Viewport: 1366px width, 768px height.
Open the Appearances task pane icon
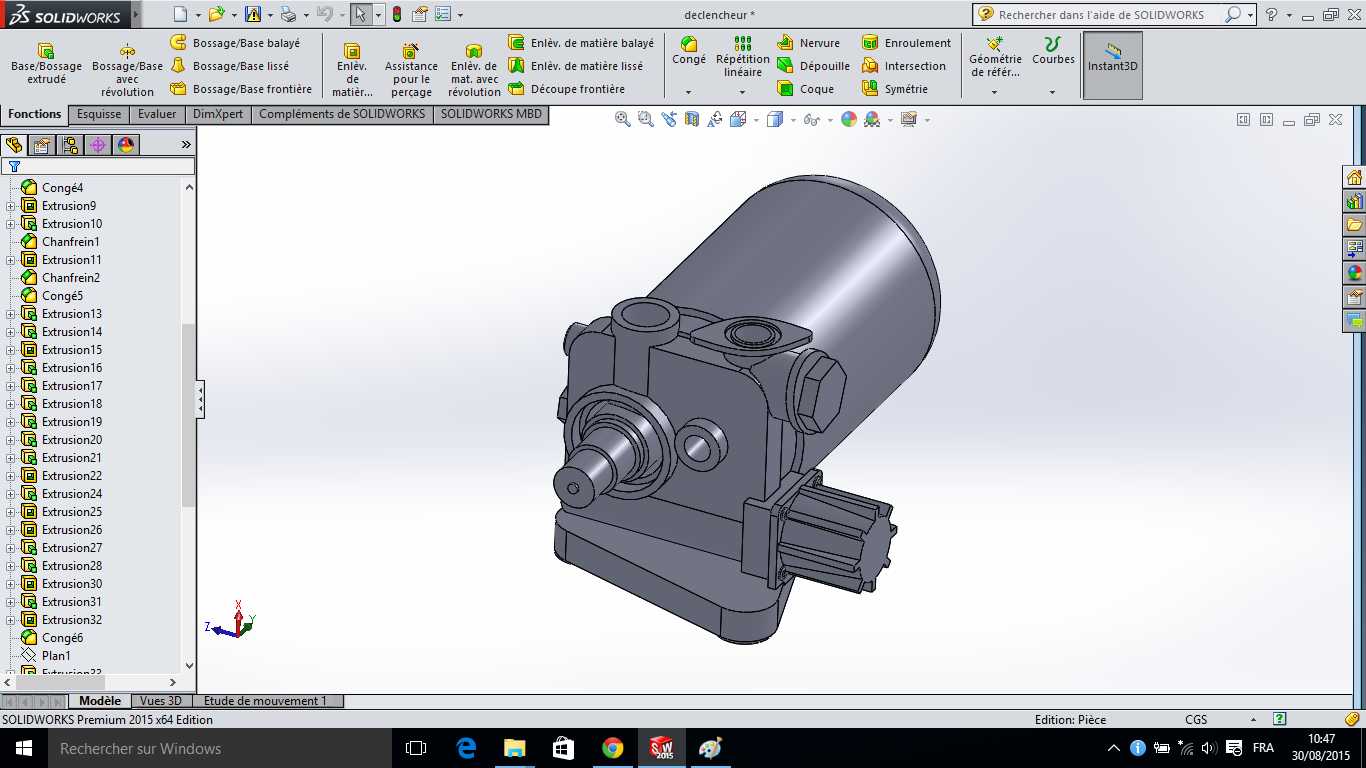point(1355,273)
